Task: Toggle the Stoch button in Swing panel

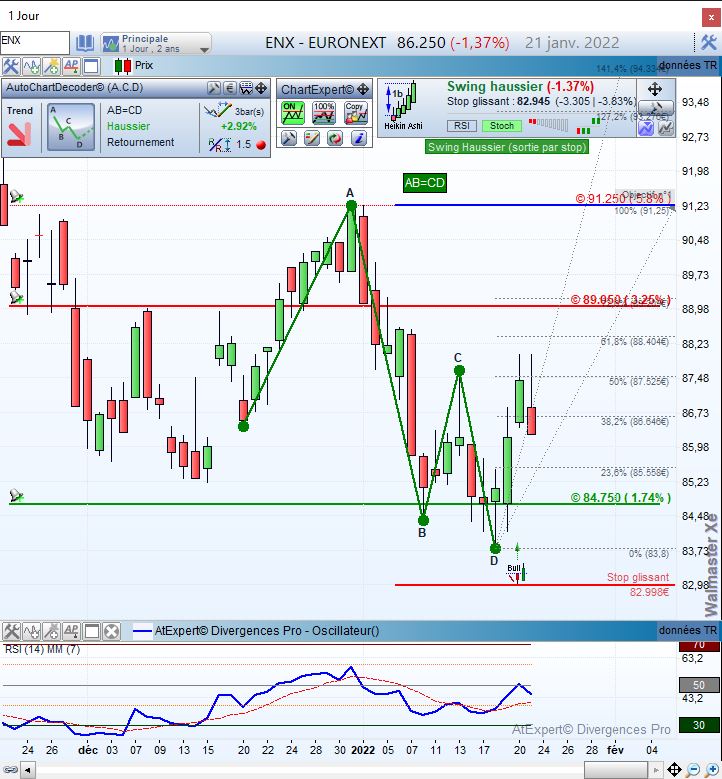Action: (x=502, y=126)
